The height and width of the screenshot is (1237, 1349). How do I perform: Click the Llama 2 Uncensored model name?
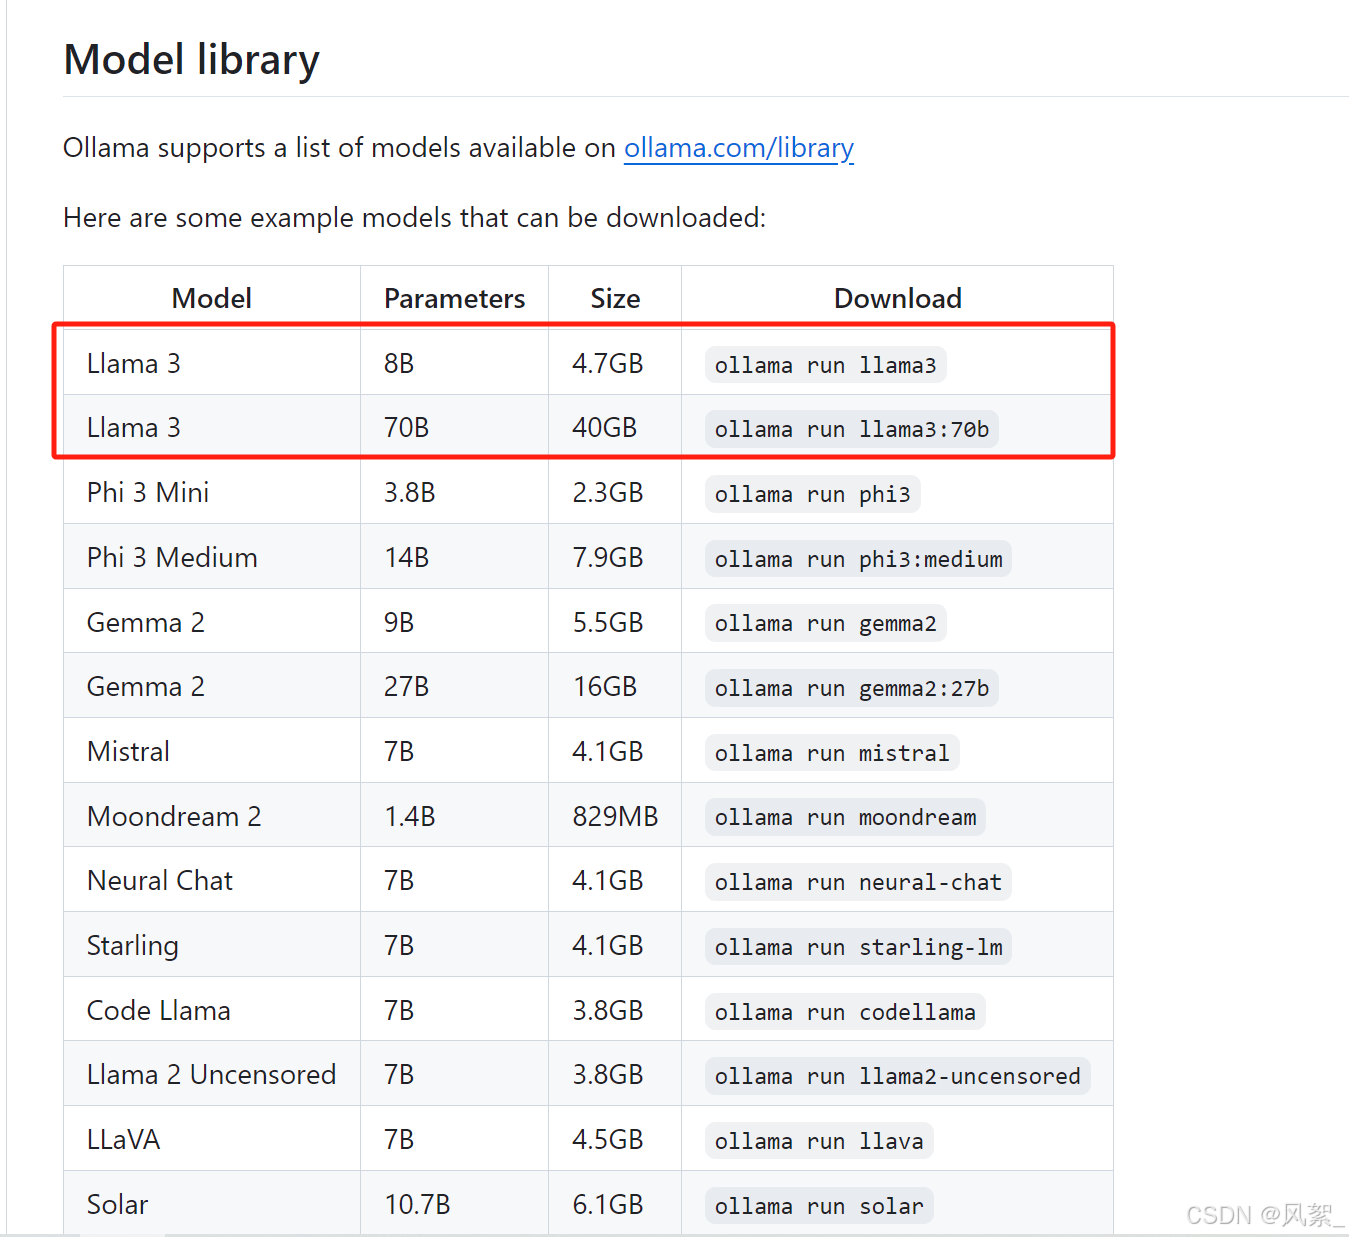tap(211, 1074)
